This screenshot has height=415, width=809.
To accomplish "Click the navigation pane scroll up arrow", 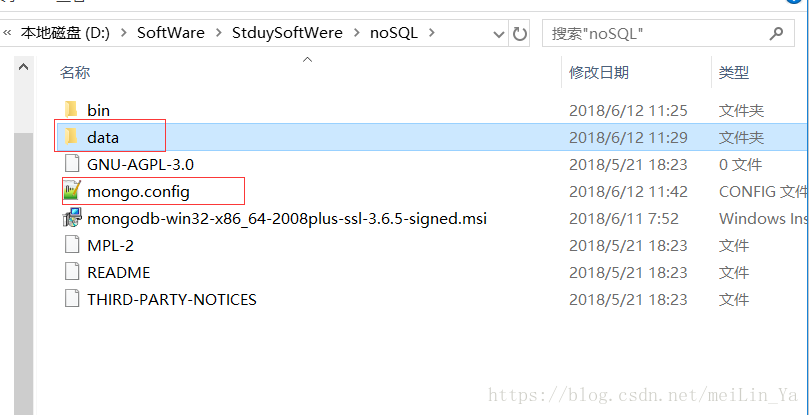I will [x=23, y=67].
